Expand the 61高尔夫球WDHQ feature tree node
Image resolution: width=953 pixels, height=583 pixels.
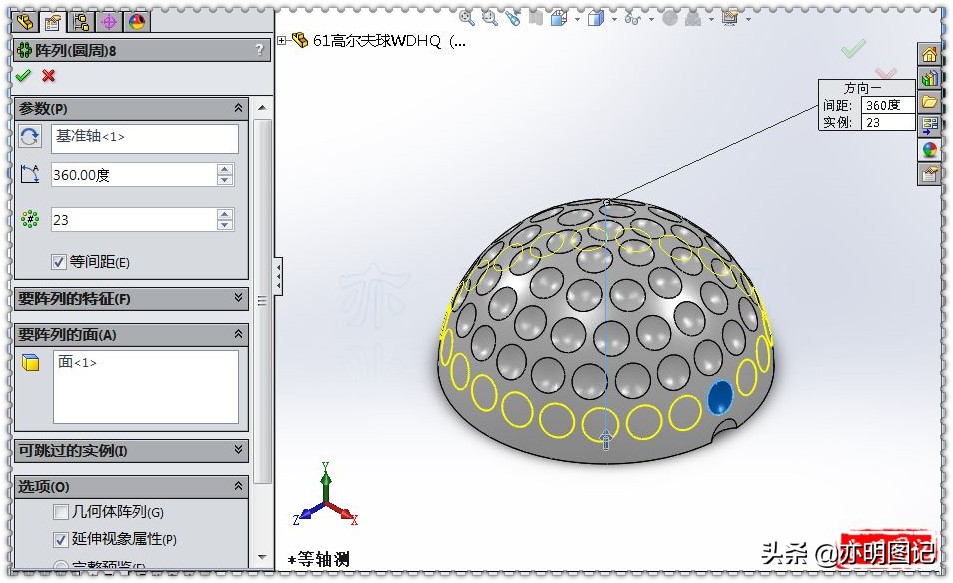284,40
